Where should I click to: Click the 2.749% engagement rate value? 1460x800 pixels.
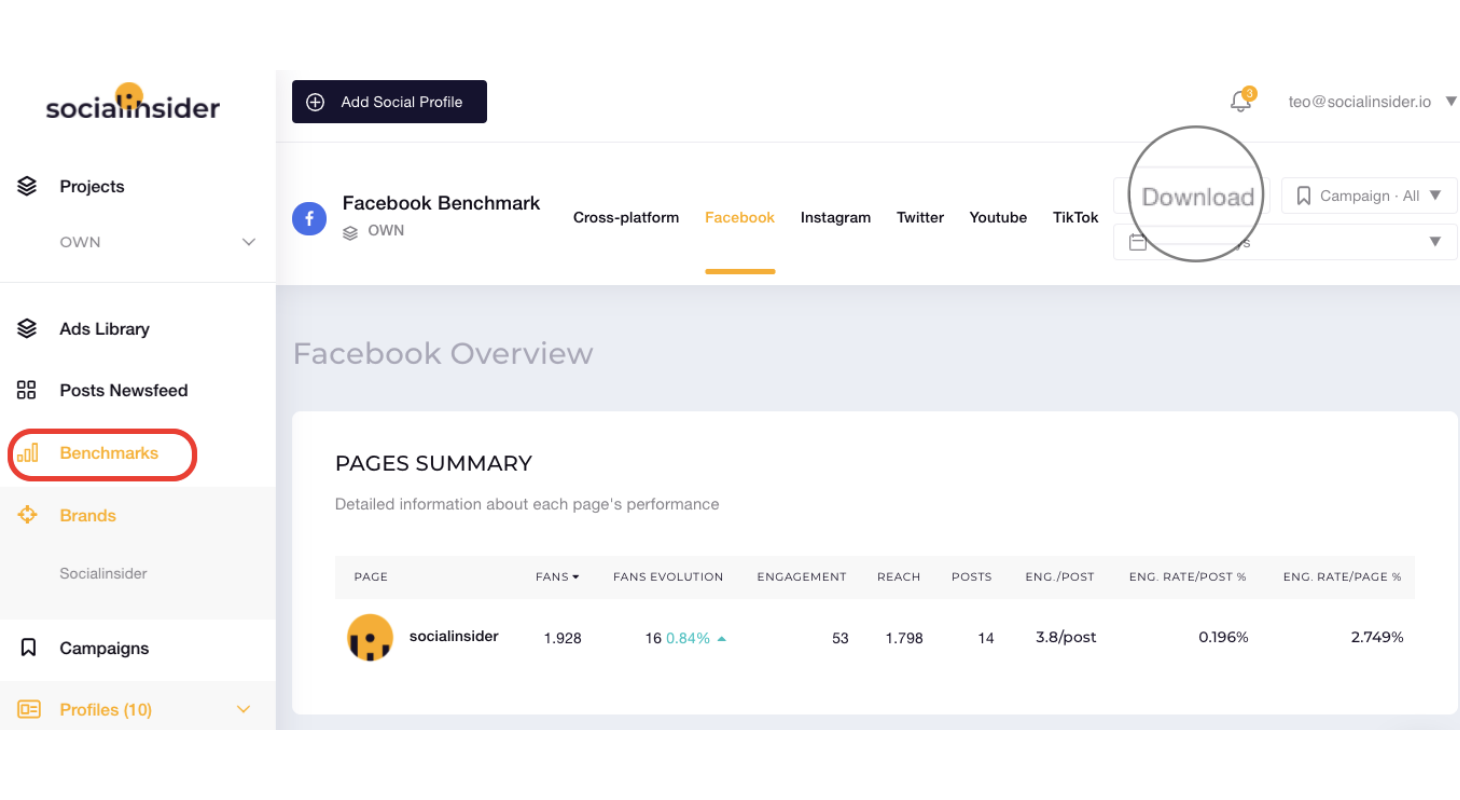[1377, 637]
